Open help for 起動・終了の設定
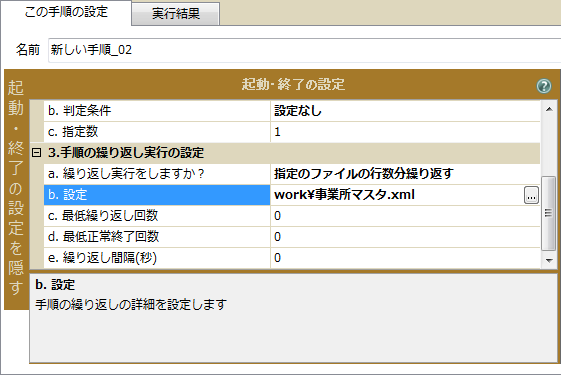The height and width of the screenshot is (375, 561). [x=544, y=86]
